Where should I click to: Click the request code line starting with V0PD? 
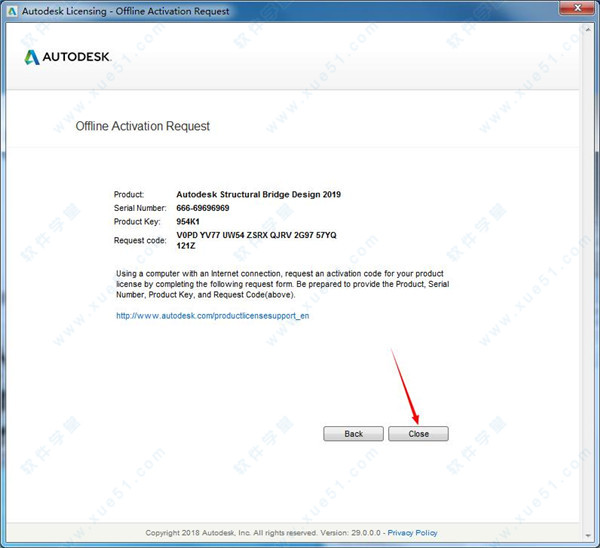[256, 235]
